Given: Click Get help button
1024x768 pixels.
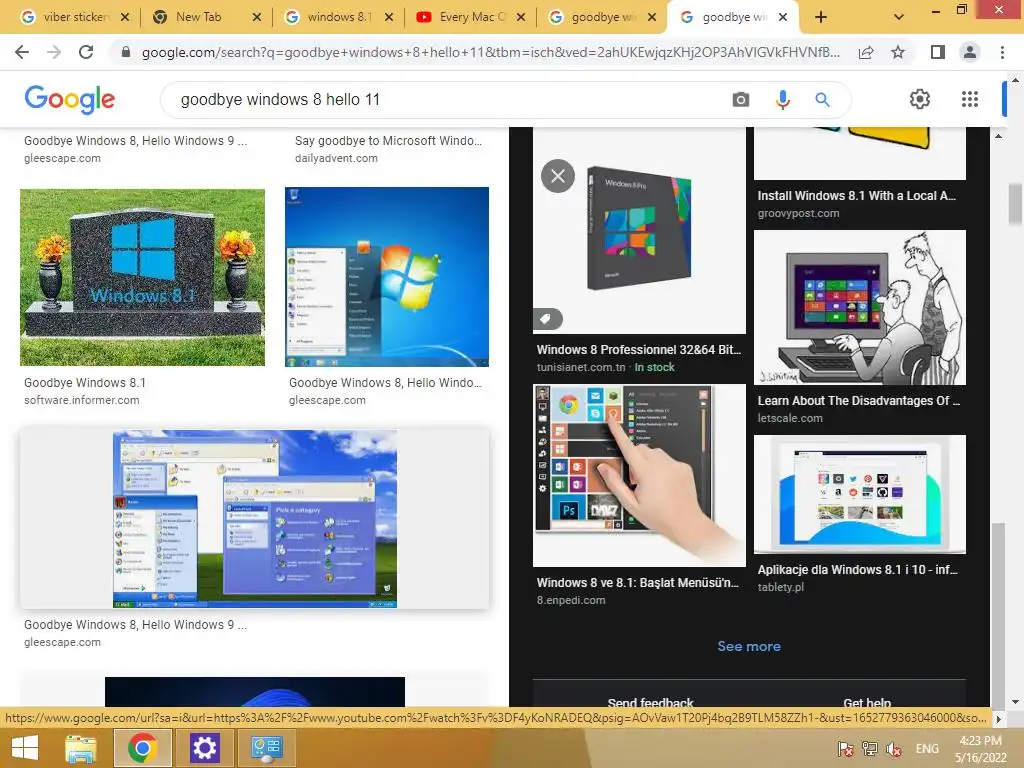Looking at the screenshot, I should 867,701.
